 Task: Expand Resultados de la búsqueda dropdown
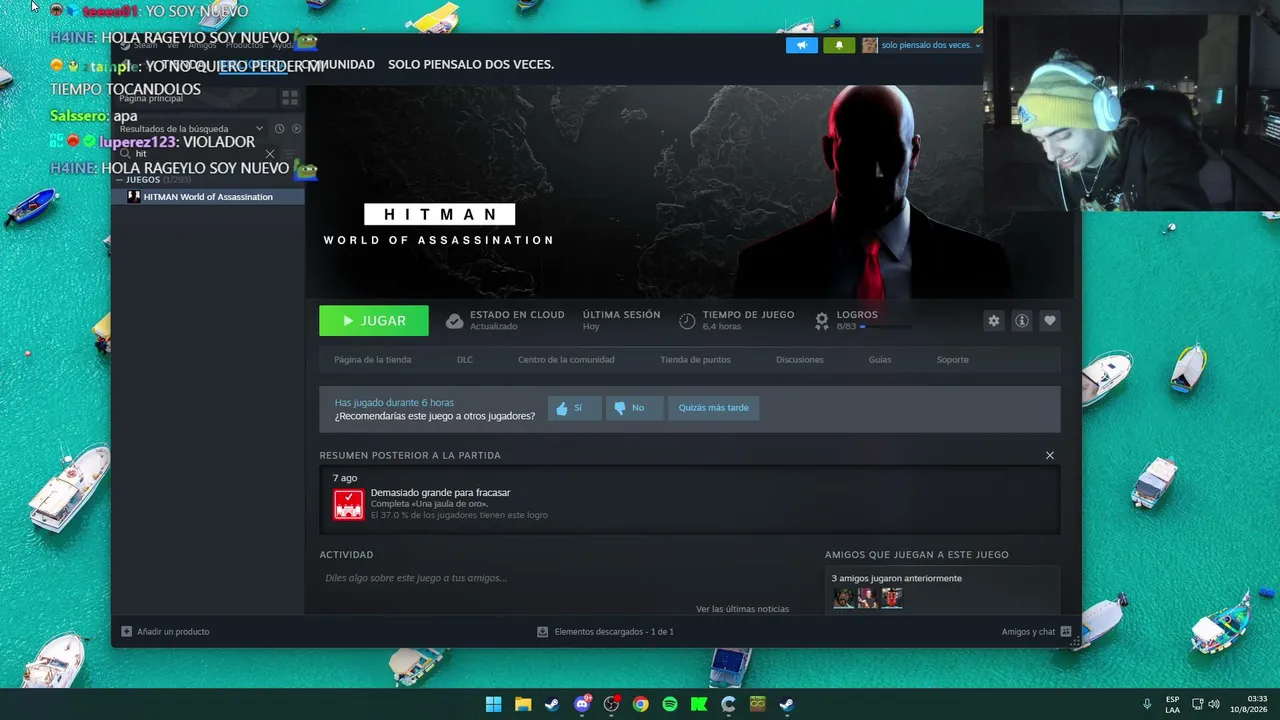(259, 129)
